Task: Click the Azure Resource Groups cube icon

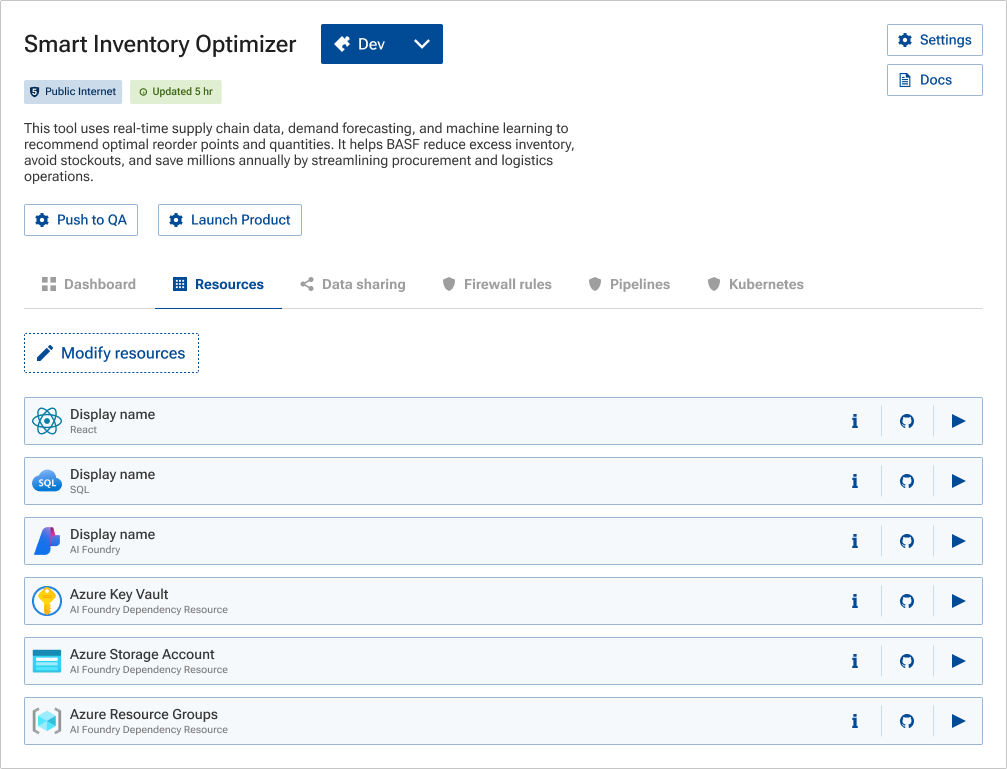Action: tap(47, 721)
